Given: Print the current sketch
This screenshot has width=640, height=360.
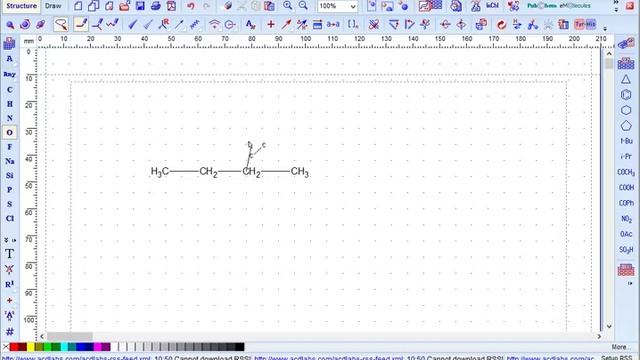Looking at the screenshot, I should click(x=156, y=6).
